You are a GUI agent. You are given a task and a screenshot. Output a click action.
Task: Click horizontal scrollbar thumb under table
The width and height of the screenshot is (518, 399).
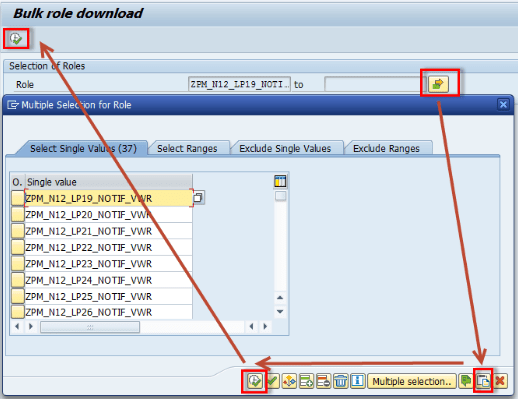(x=90, y=327)
